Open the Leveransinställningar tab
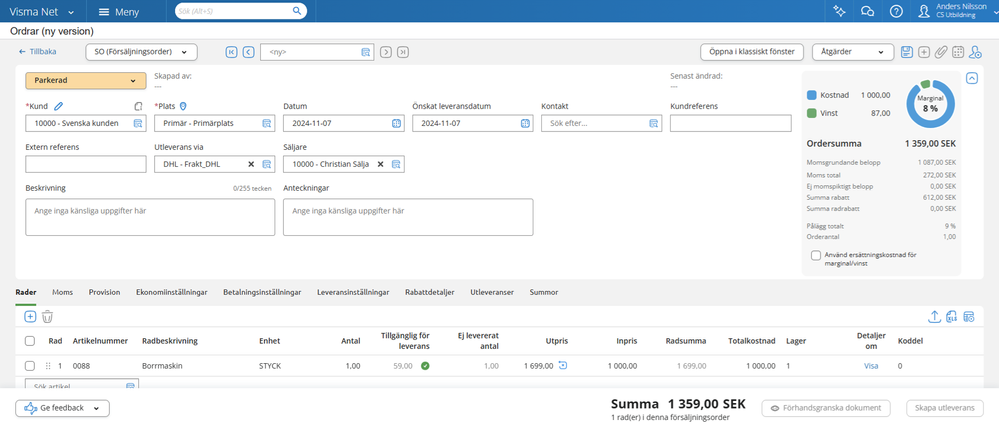The image size is (999, 427). click(x=352, y=292)
